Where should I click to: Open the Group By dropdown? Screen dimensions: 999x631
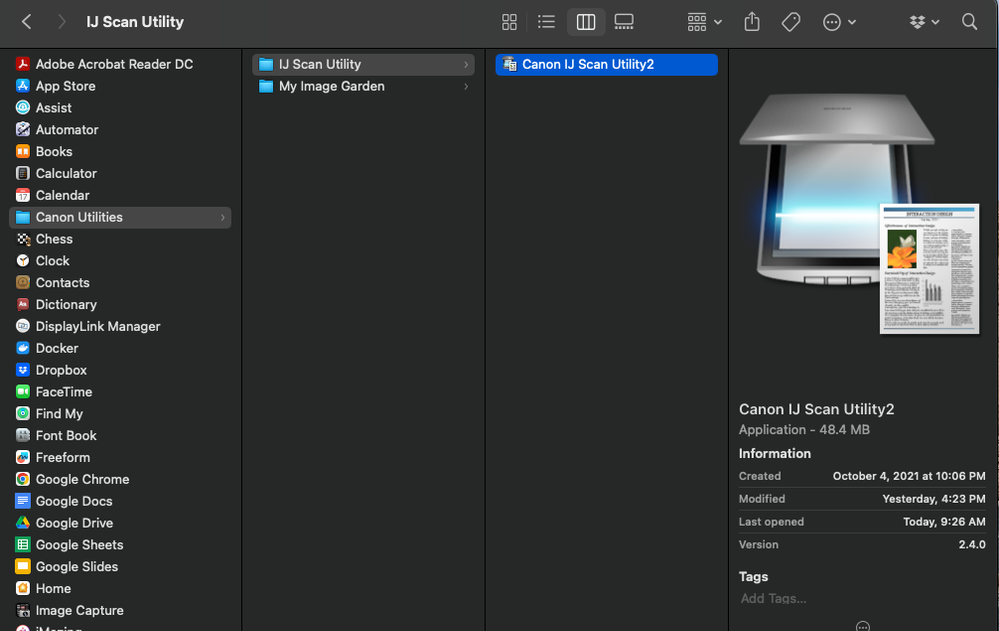point(704,22)
